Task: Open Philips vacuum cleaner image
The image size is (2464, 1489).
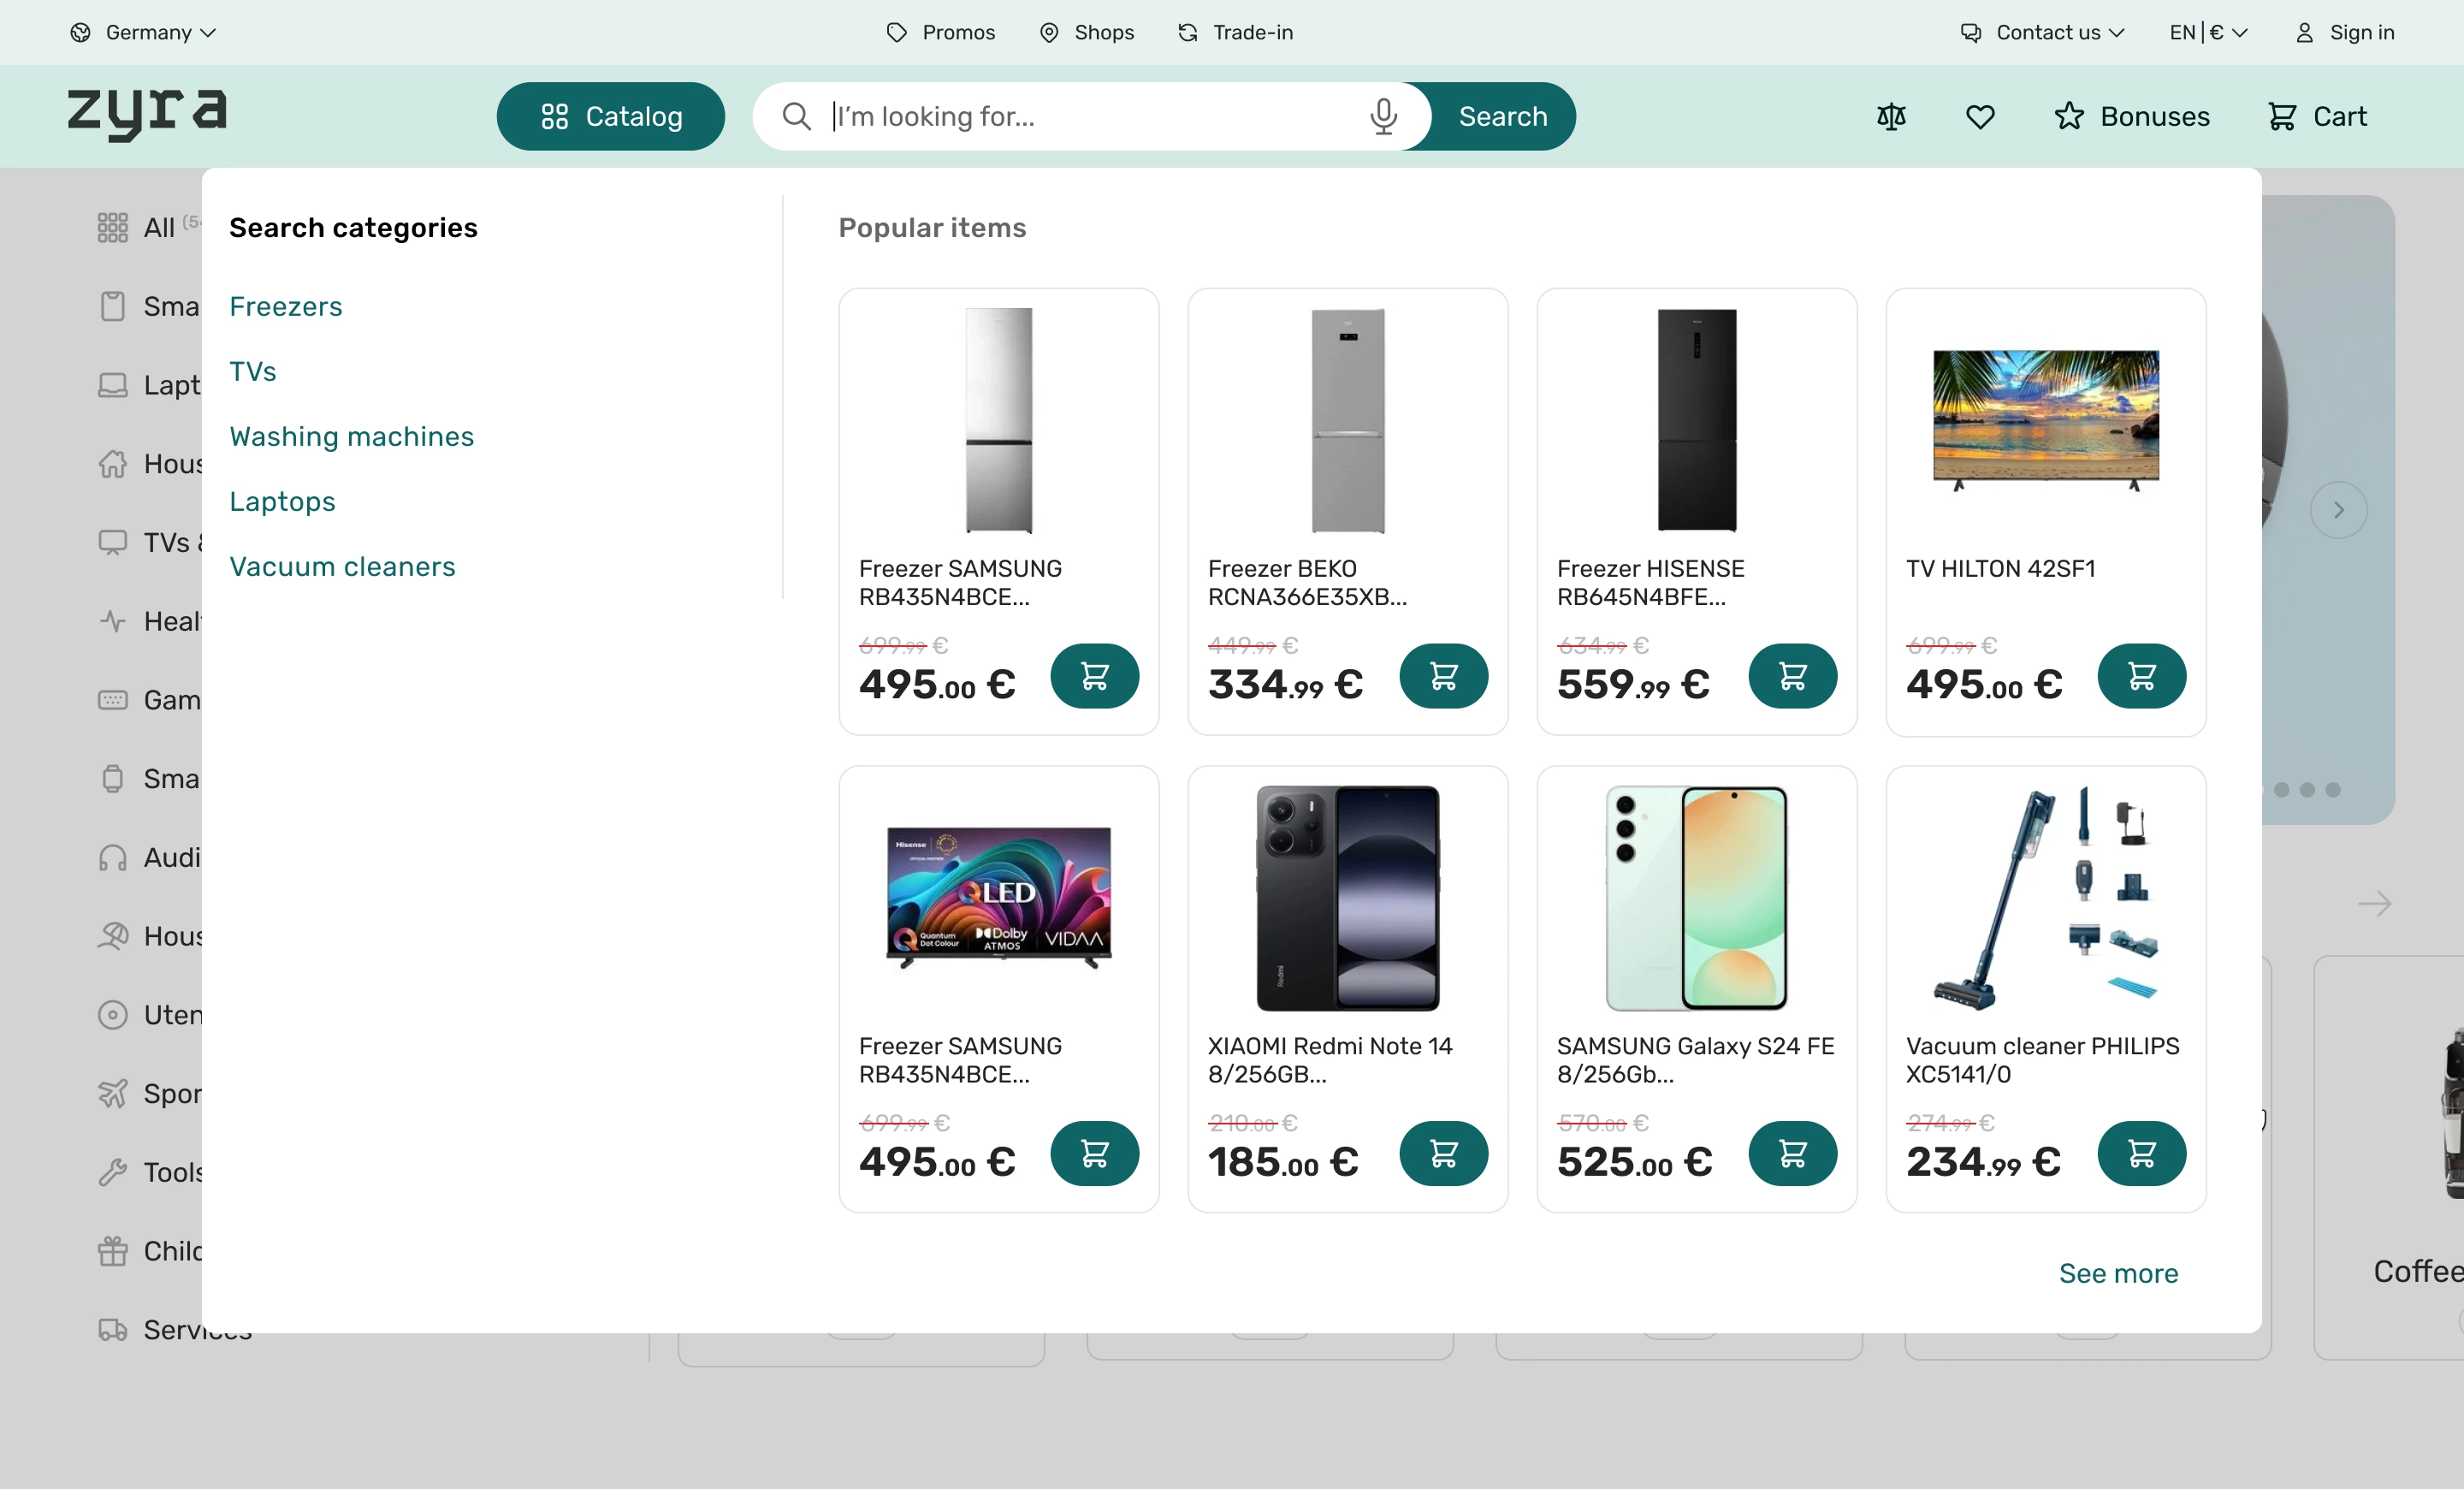Action: [x=2046, y=897]
